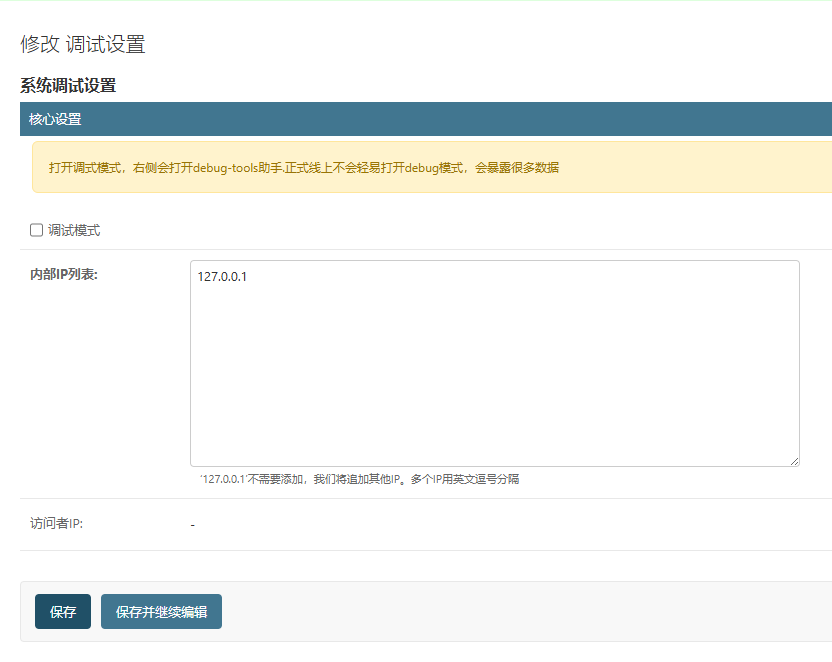The height and width of the screenshot is (662, 832).
Task: Click the dash value beside 访问者IP
Action: click(x=192, y=525)
